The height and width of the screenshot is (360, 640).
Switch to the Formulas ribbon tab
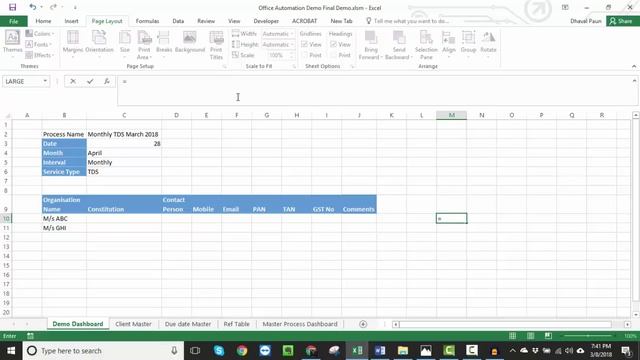tap(147, 21)
